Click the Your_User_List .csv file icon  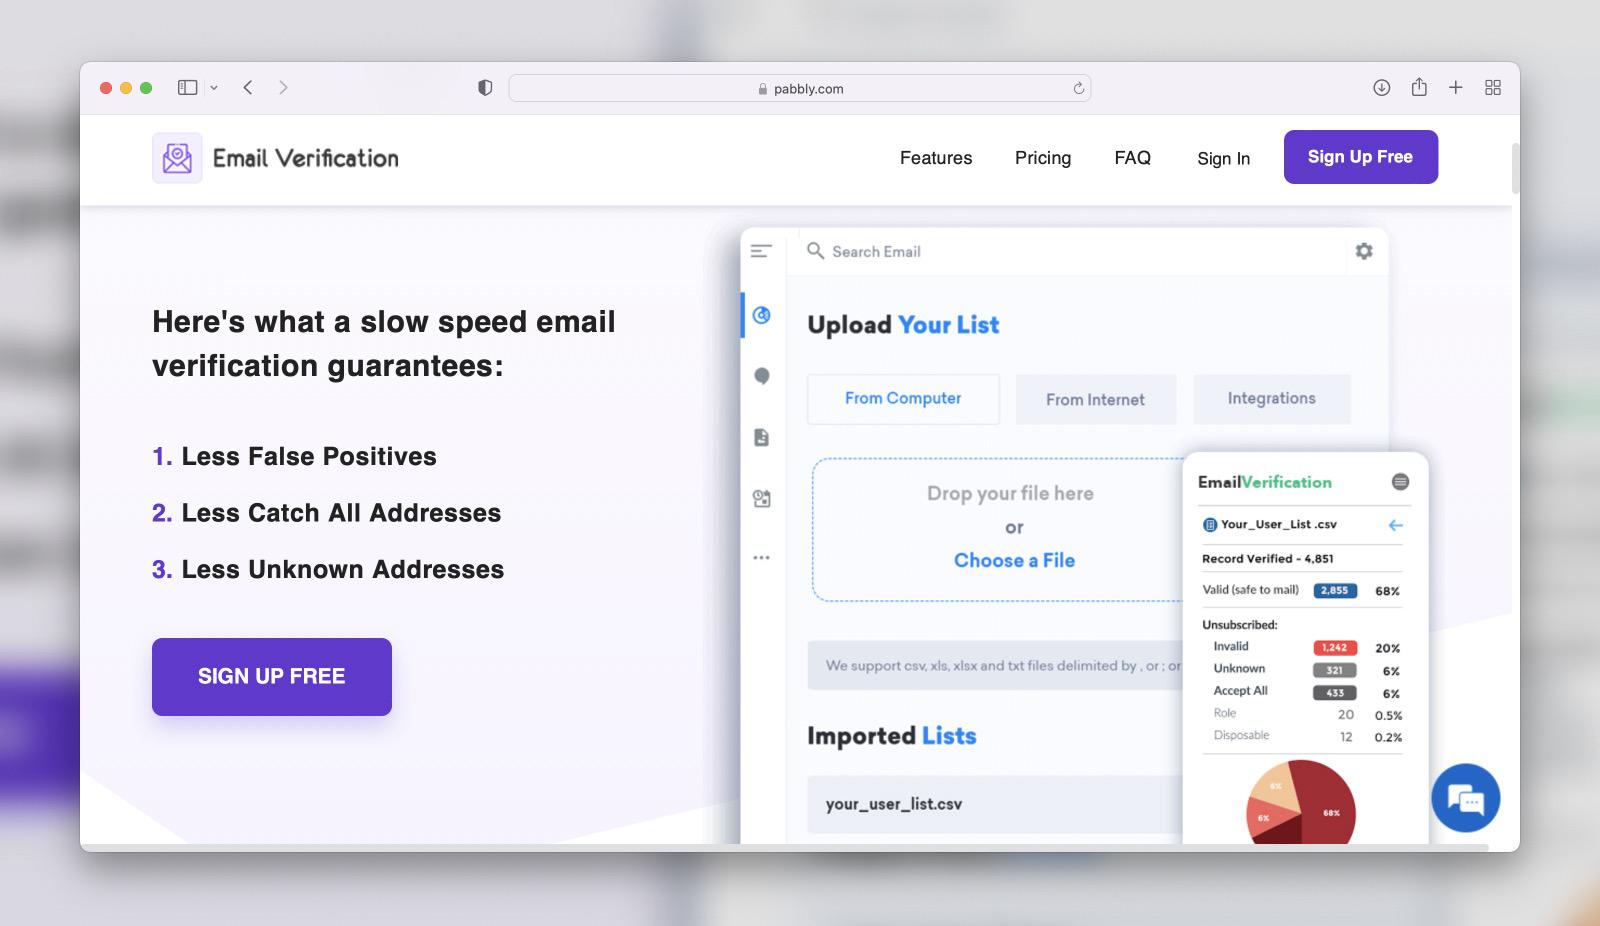click(1210, 525)
